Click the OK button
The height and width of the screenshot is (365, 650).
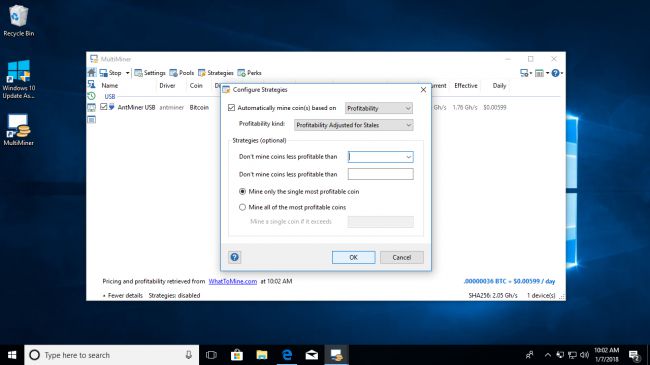point(354,257)
